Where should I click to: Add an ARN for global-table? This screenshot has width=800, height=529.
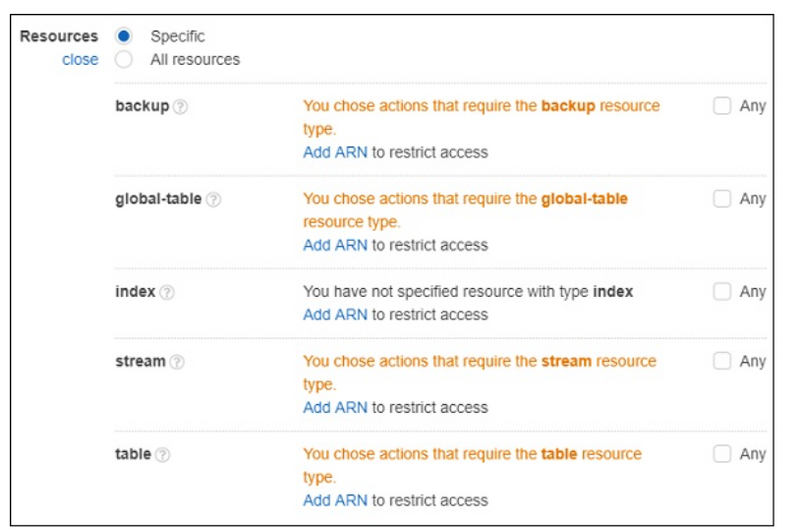pyautogui.click(x=335, y=244)
